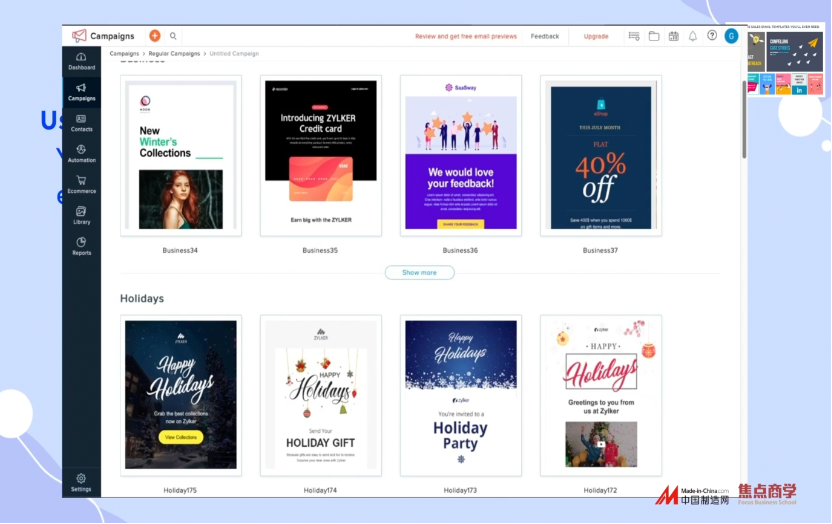832x524 pixels.
Task: Click the Feedback link
Action: point(544,37)
